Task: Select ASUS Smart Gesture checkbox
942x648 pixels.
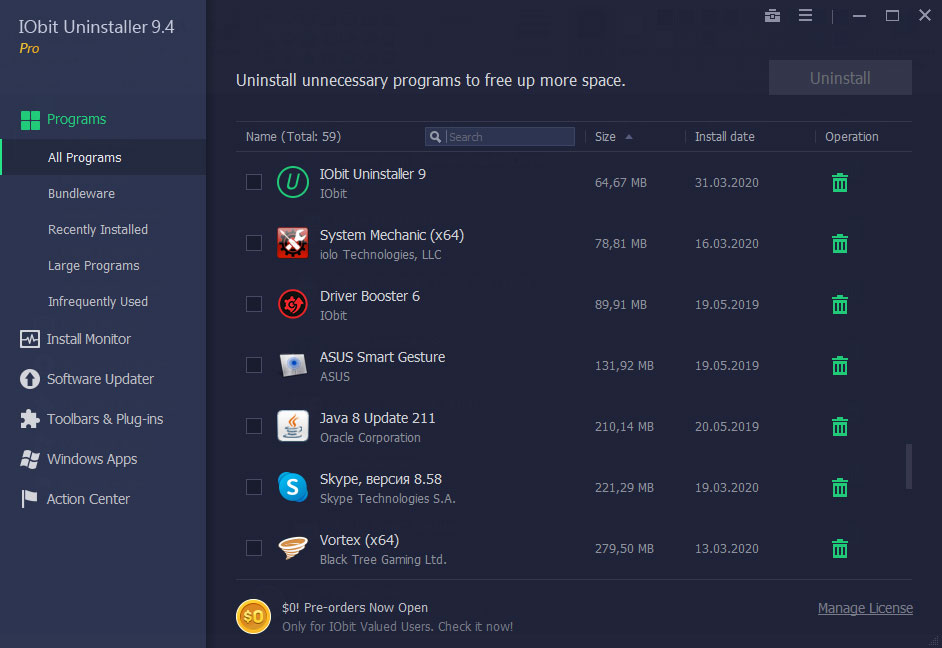Action: pyautogui.click(x=254, y=365)
